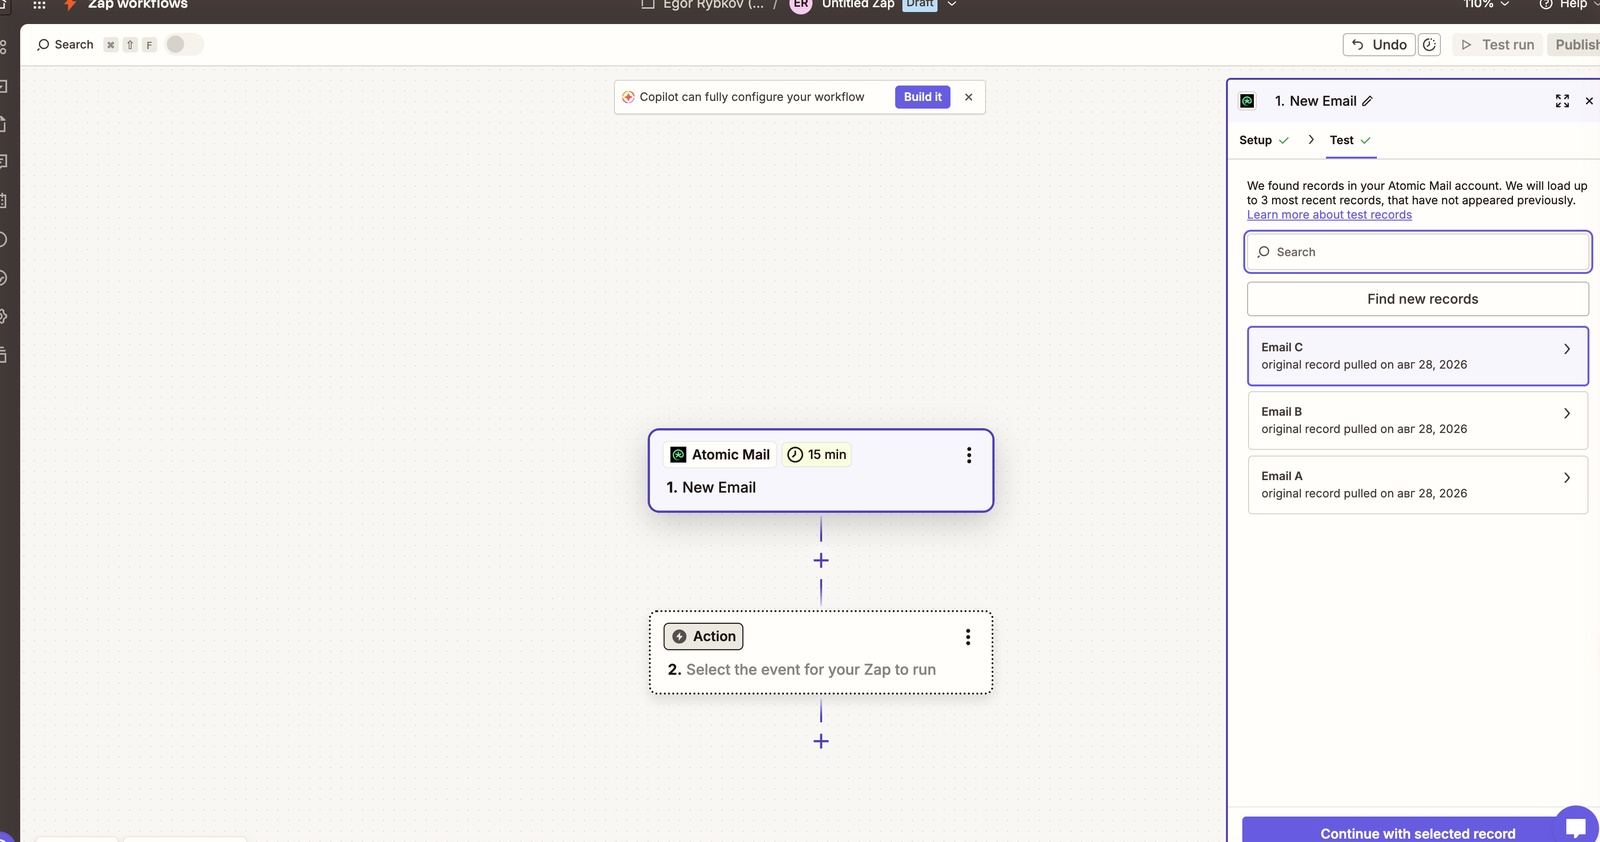
Task: Open the chat support bubble
Action: (1576, 826)
